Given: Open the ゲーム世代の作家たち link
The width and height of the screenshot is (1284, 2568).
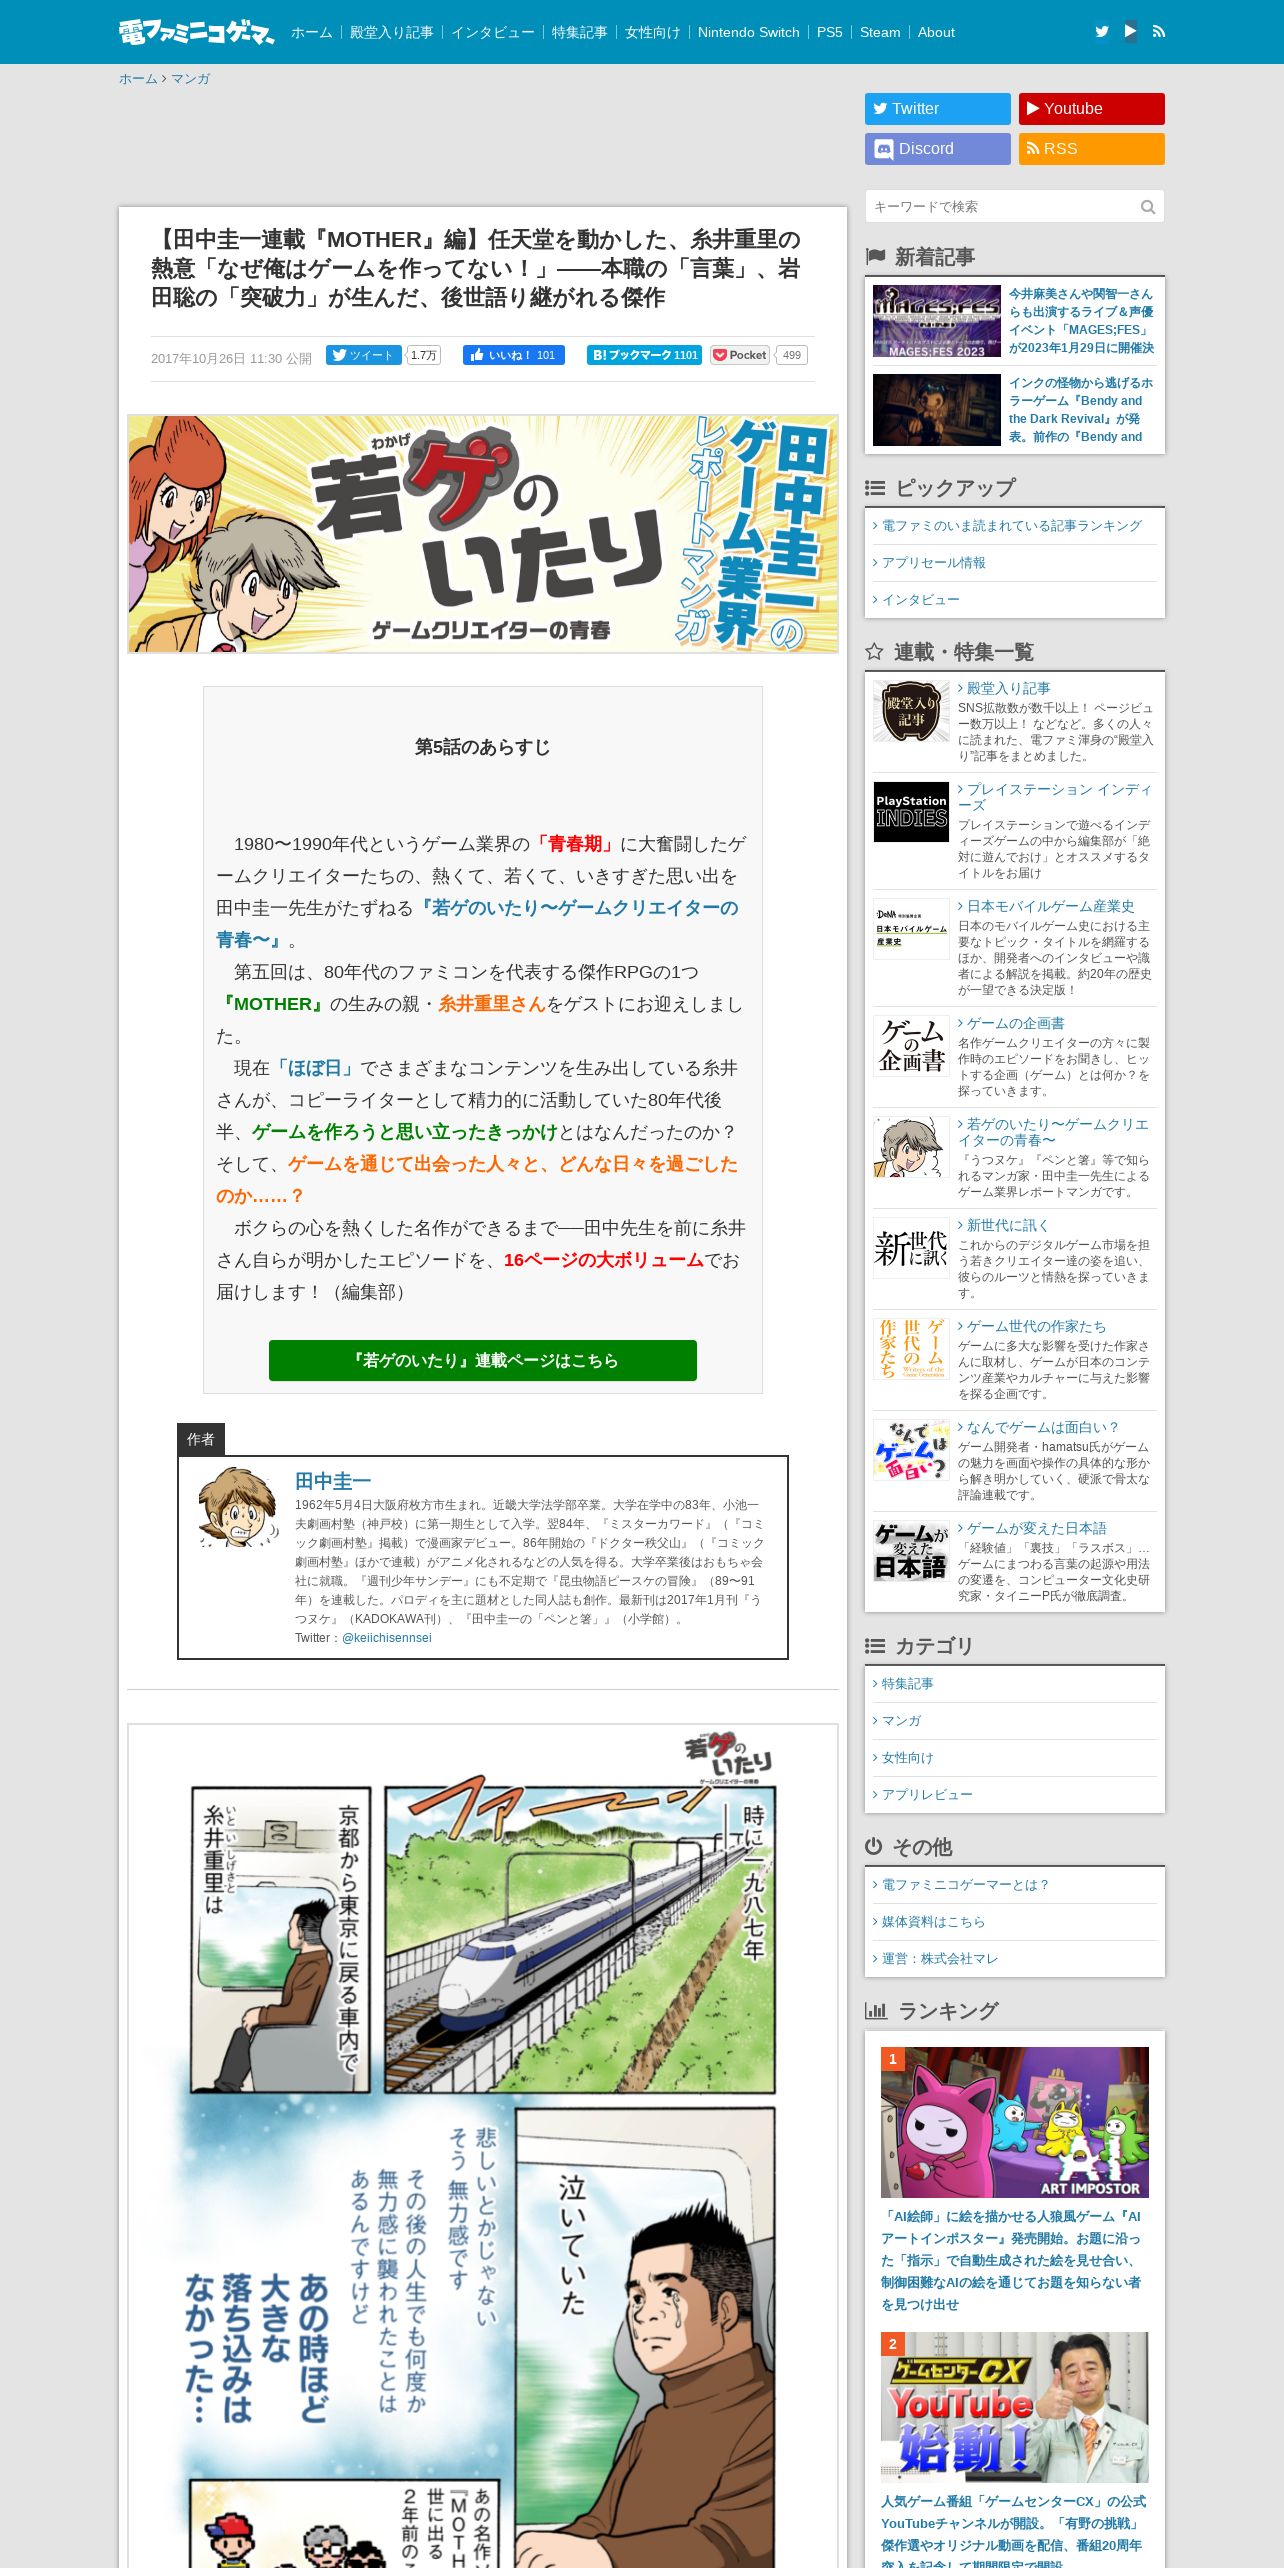Looking at the screenshot, I should pyautogui.click(x=1036, y=1326).
